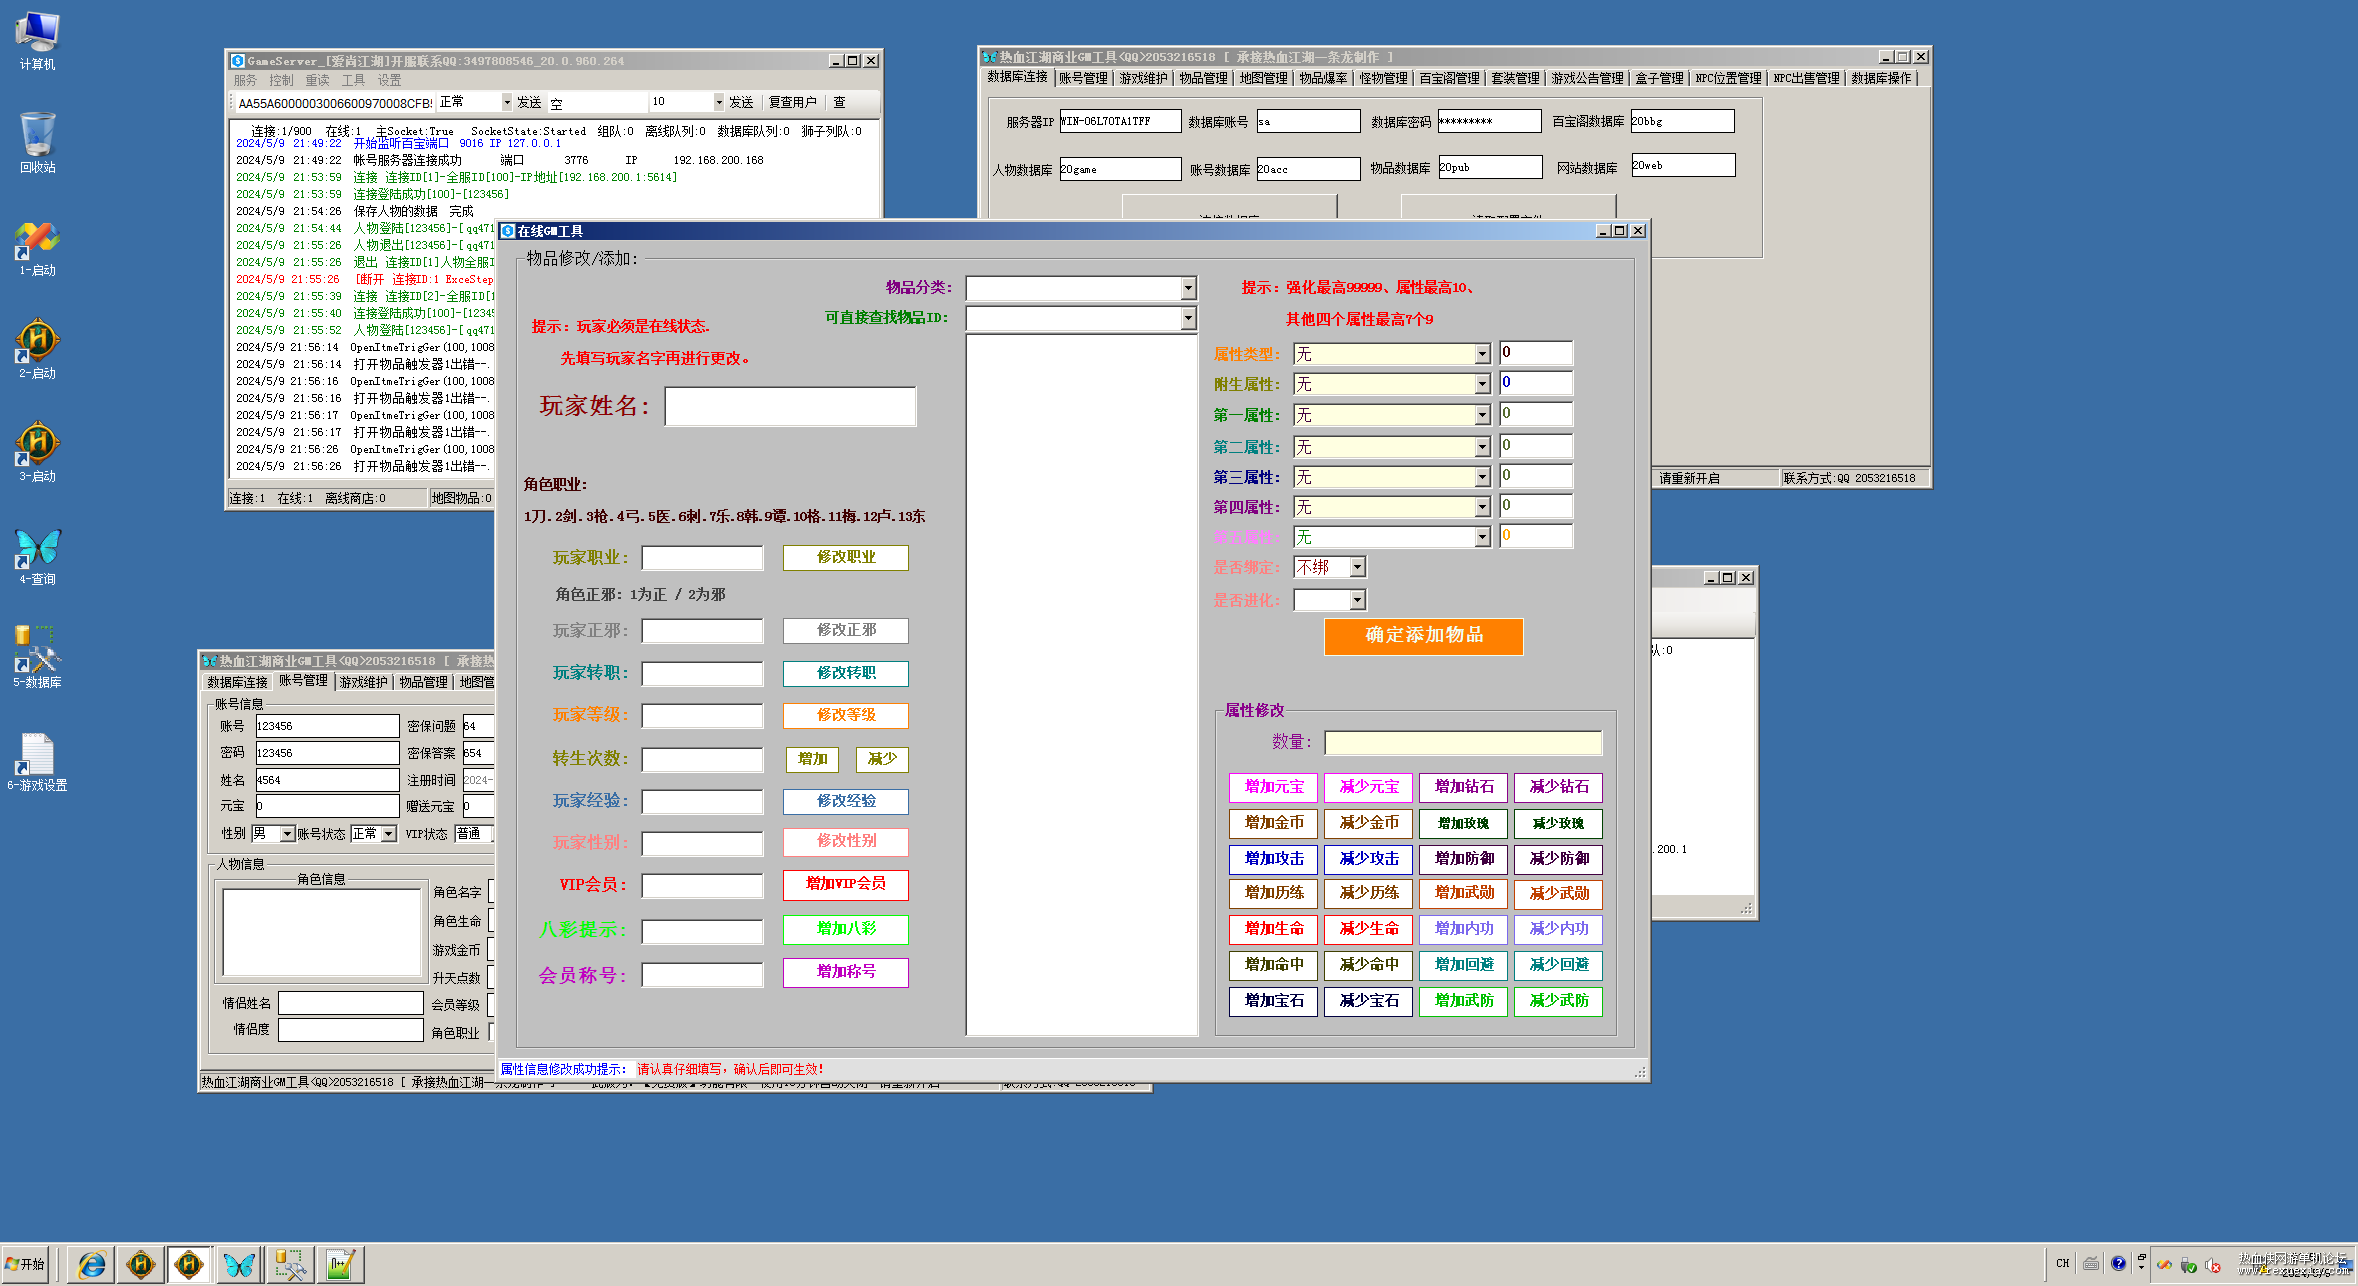Image resolution: width=2358 pixels, height=1286 pixels.
Task: Expand the 第五属性 dropdown
Action: (1482, 538)
